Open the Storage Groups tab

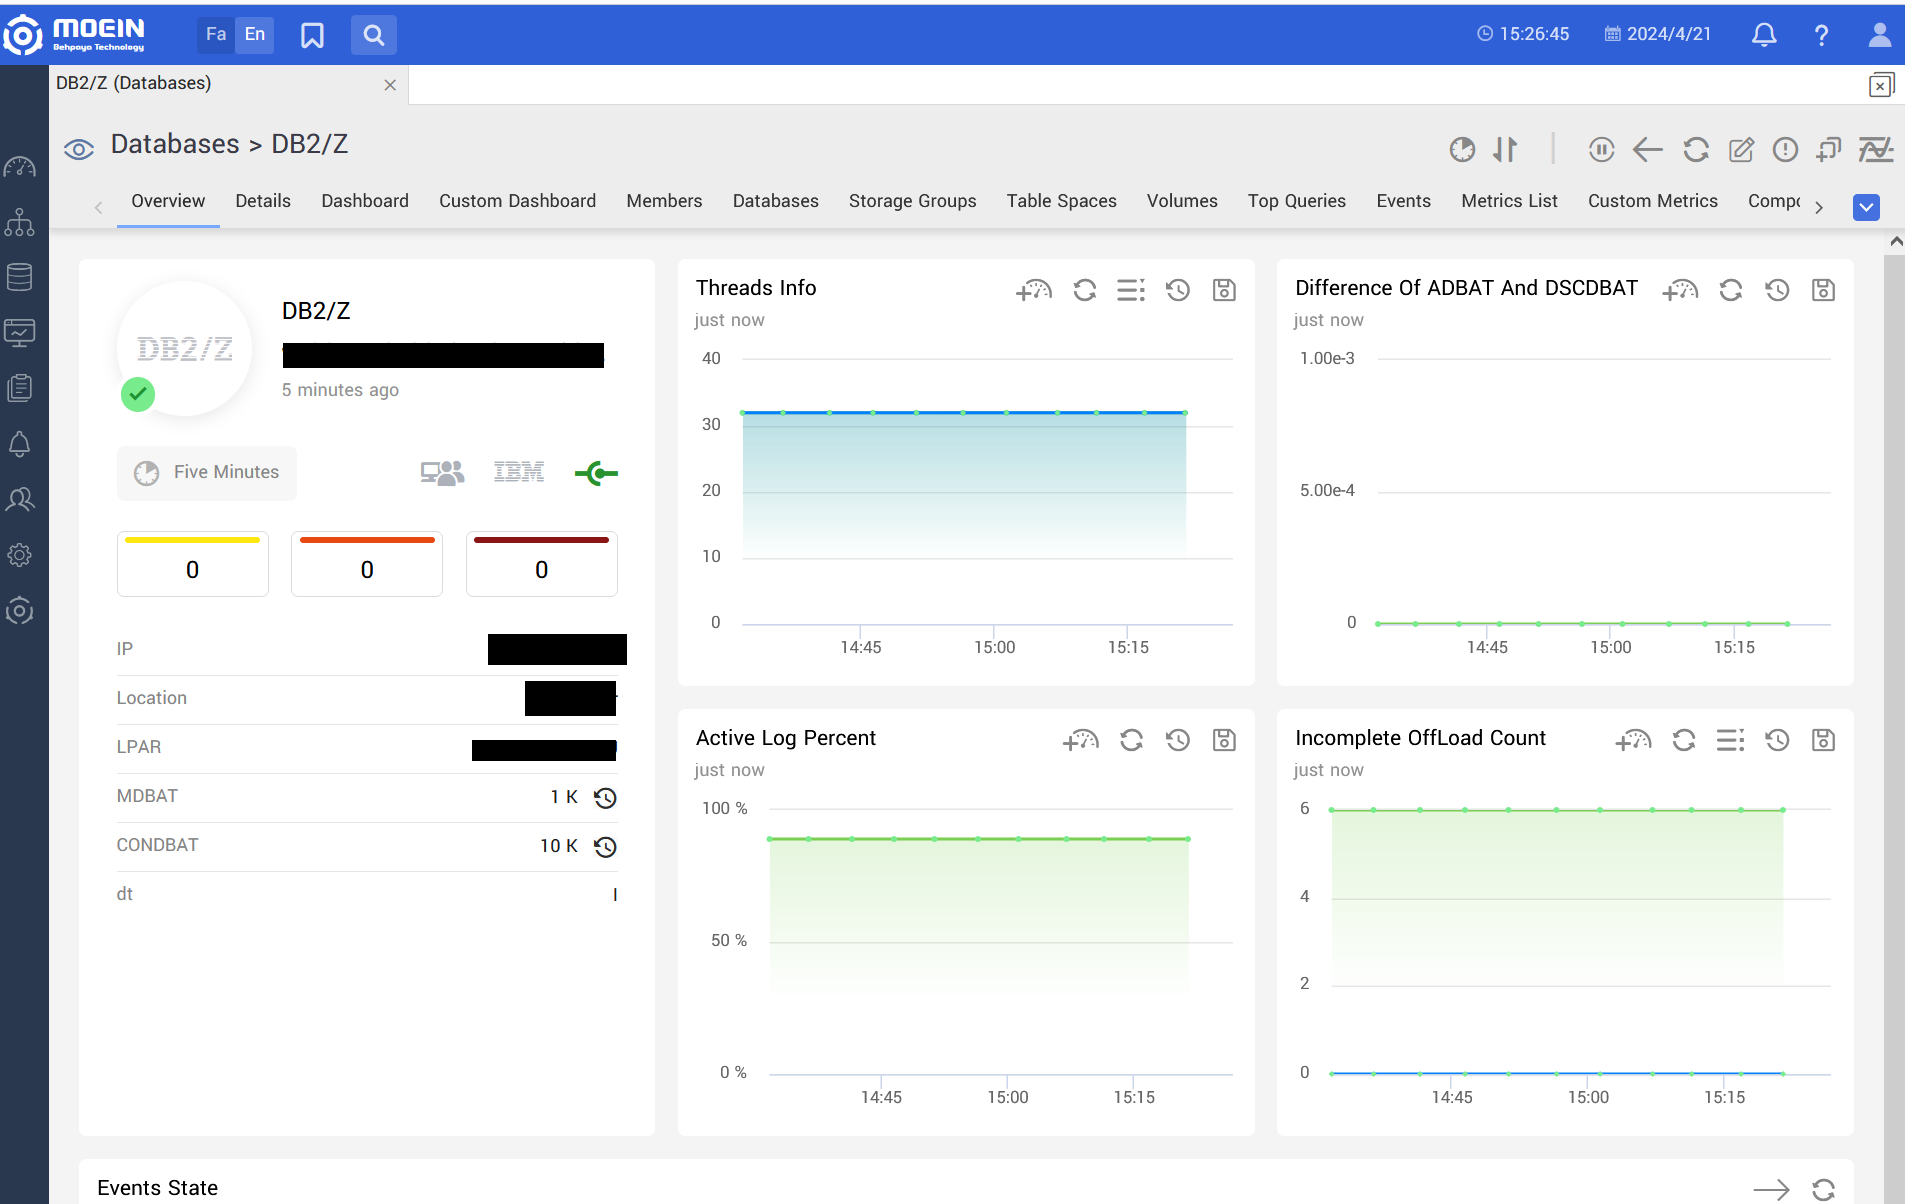(912, 201)
